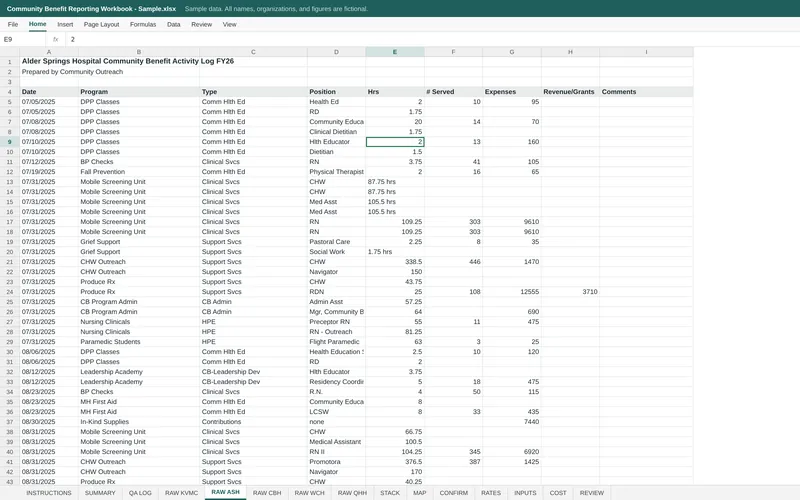This screenshot has height=500, width=800.
Task: Open the REVIEW sheet tab
Action: (x=592, y=493)
